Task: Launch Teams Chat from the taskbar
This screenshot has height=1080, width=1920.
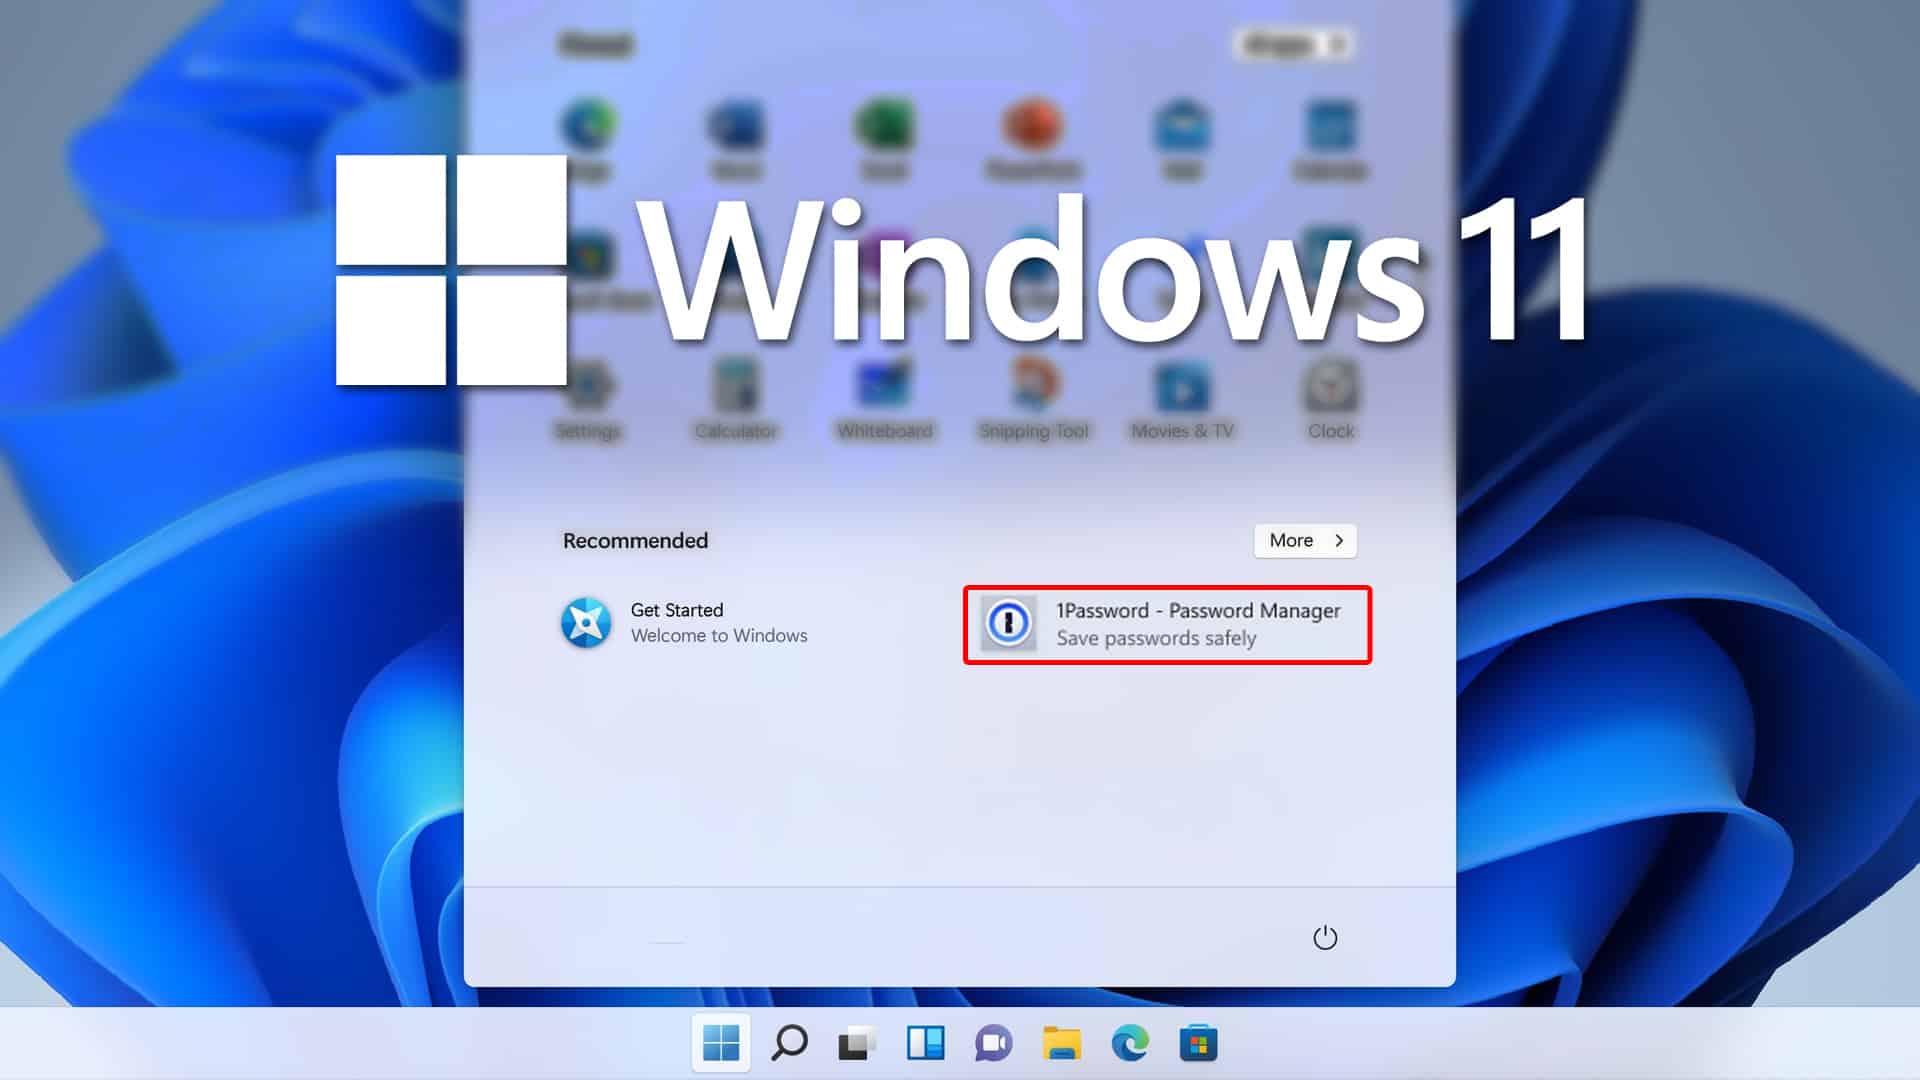Action: [x=993, y=1043]
